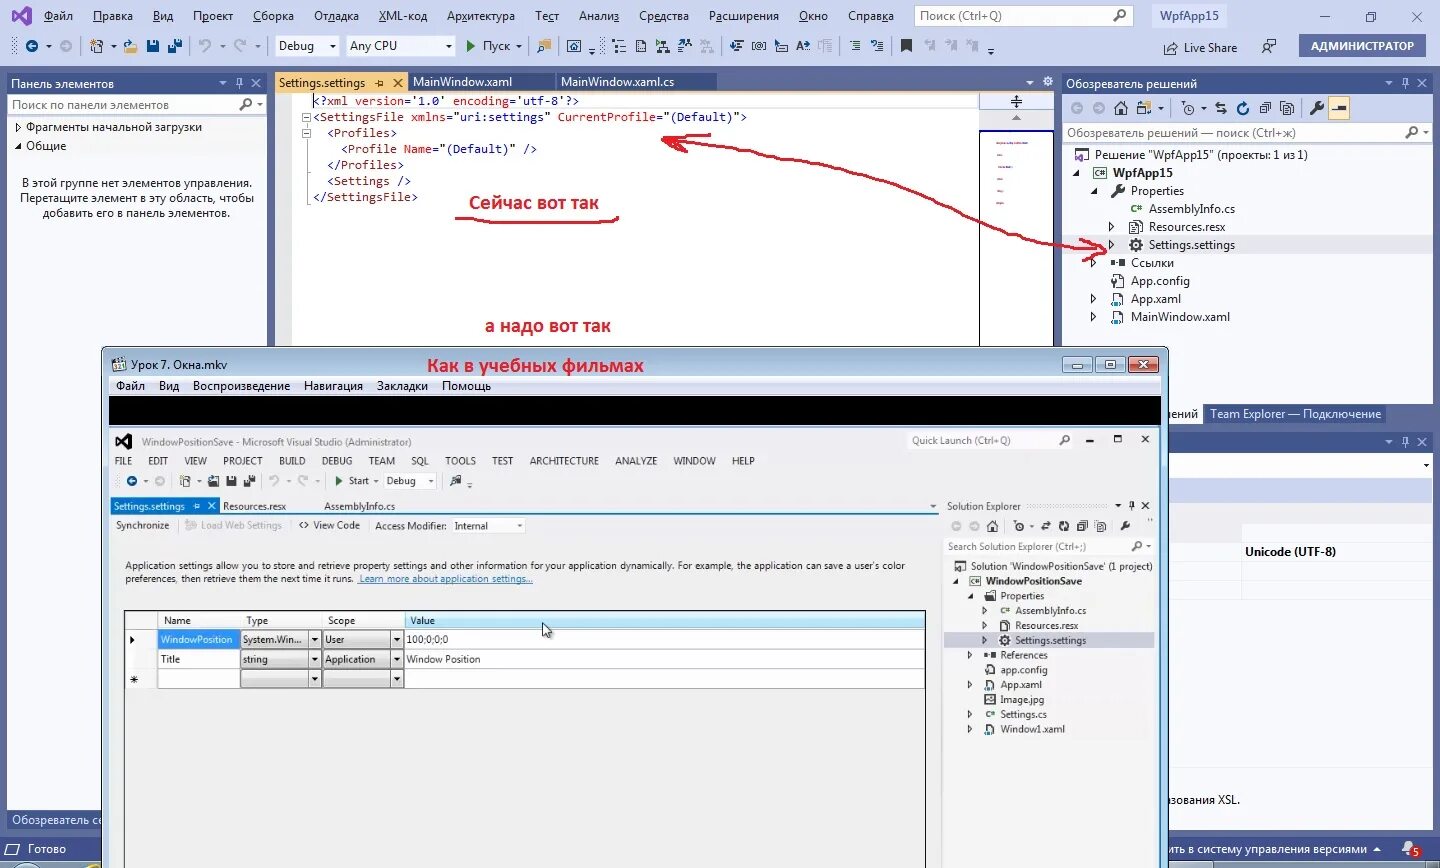Click the Visual Studio logo in title bar
This screenshot has width=1440, height=868.
point(21,16)
